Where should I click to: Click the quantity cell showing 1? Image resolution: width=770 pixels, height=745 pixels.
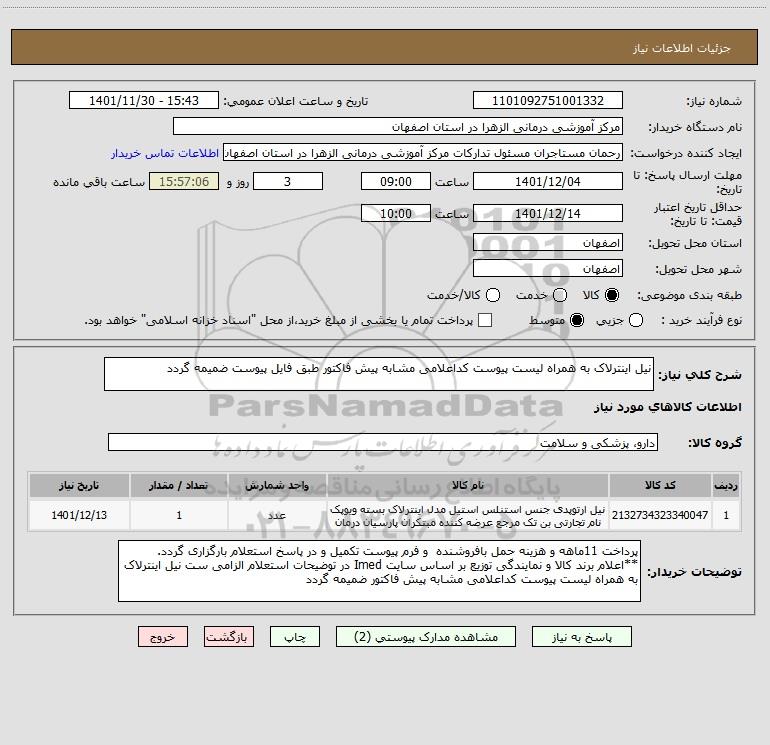tap(179, 515)
